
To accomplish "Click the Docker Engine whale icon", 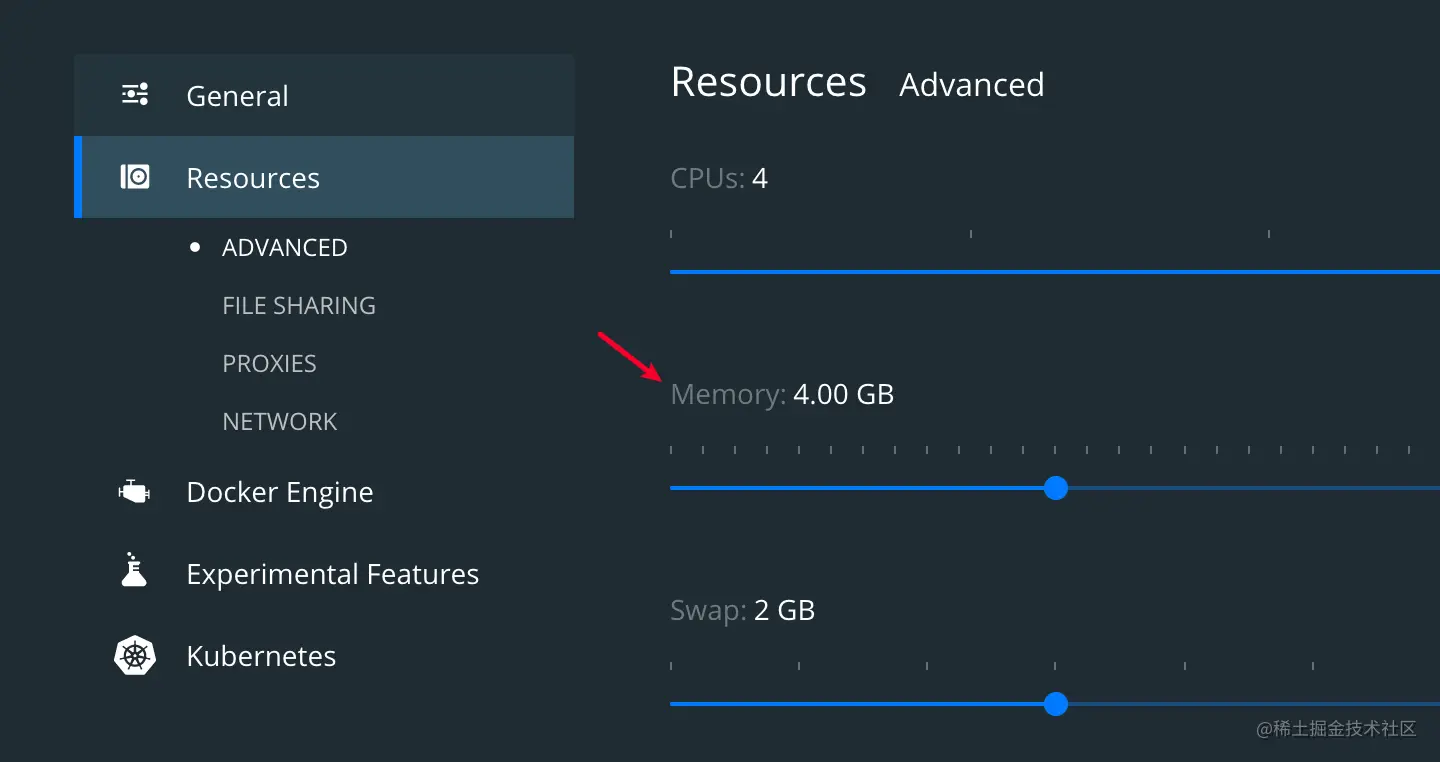I will [x=134, y=491].
